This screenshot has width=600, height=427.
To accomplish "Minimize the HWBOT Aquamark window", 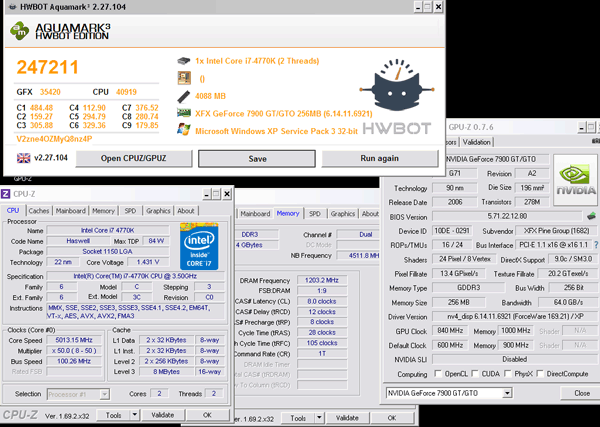I will coord(418,7).
